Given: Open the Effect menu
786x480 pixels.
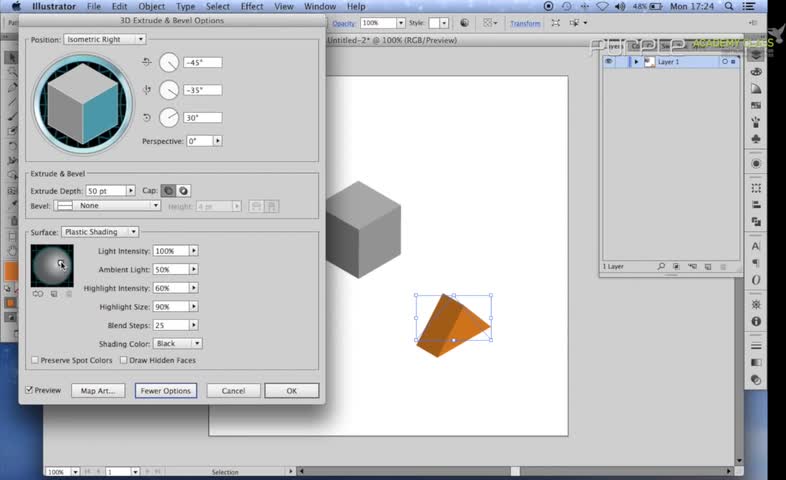Looking at the screenshot, I should [252, 7].
